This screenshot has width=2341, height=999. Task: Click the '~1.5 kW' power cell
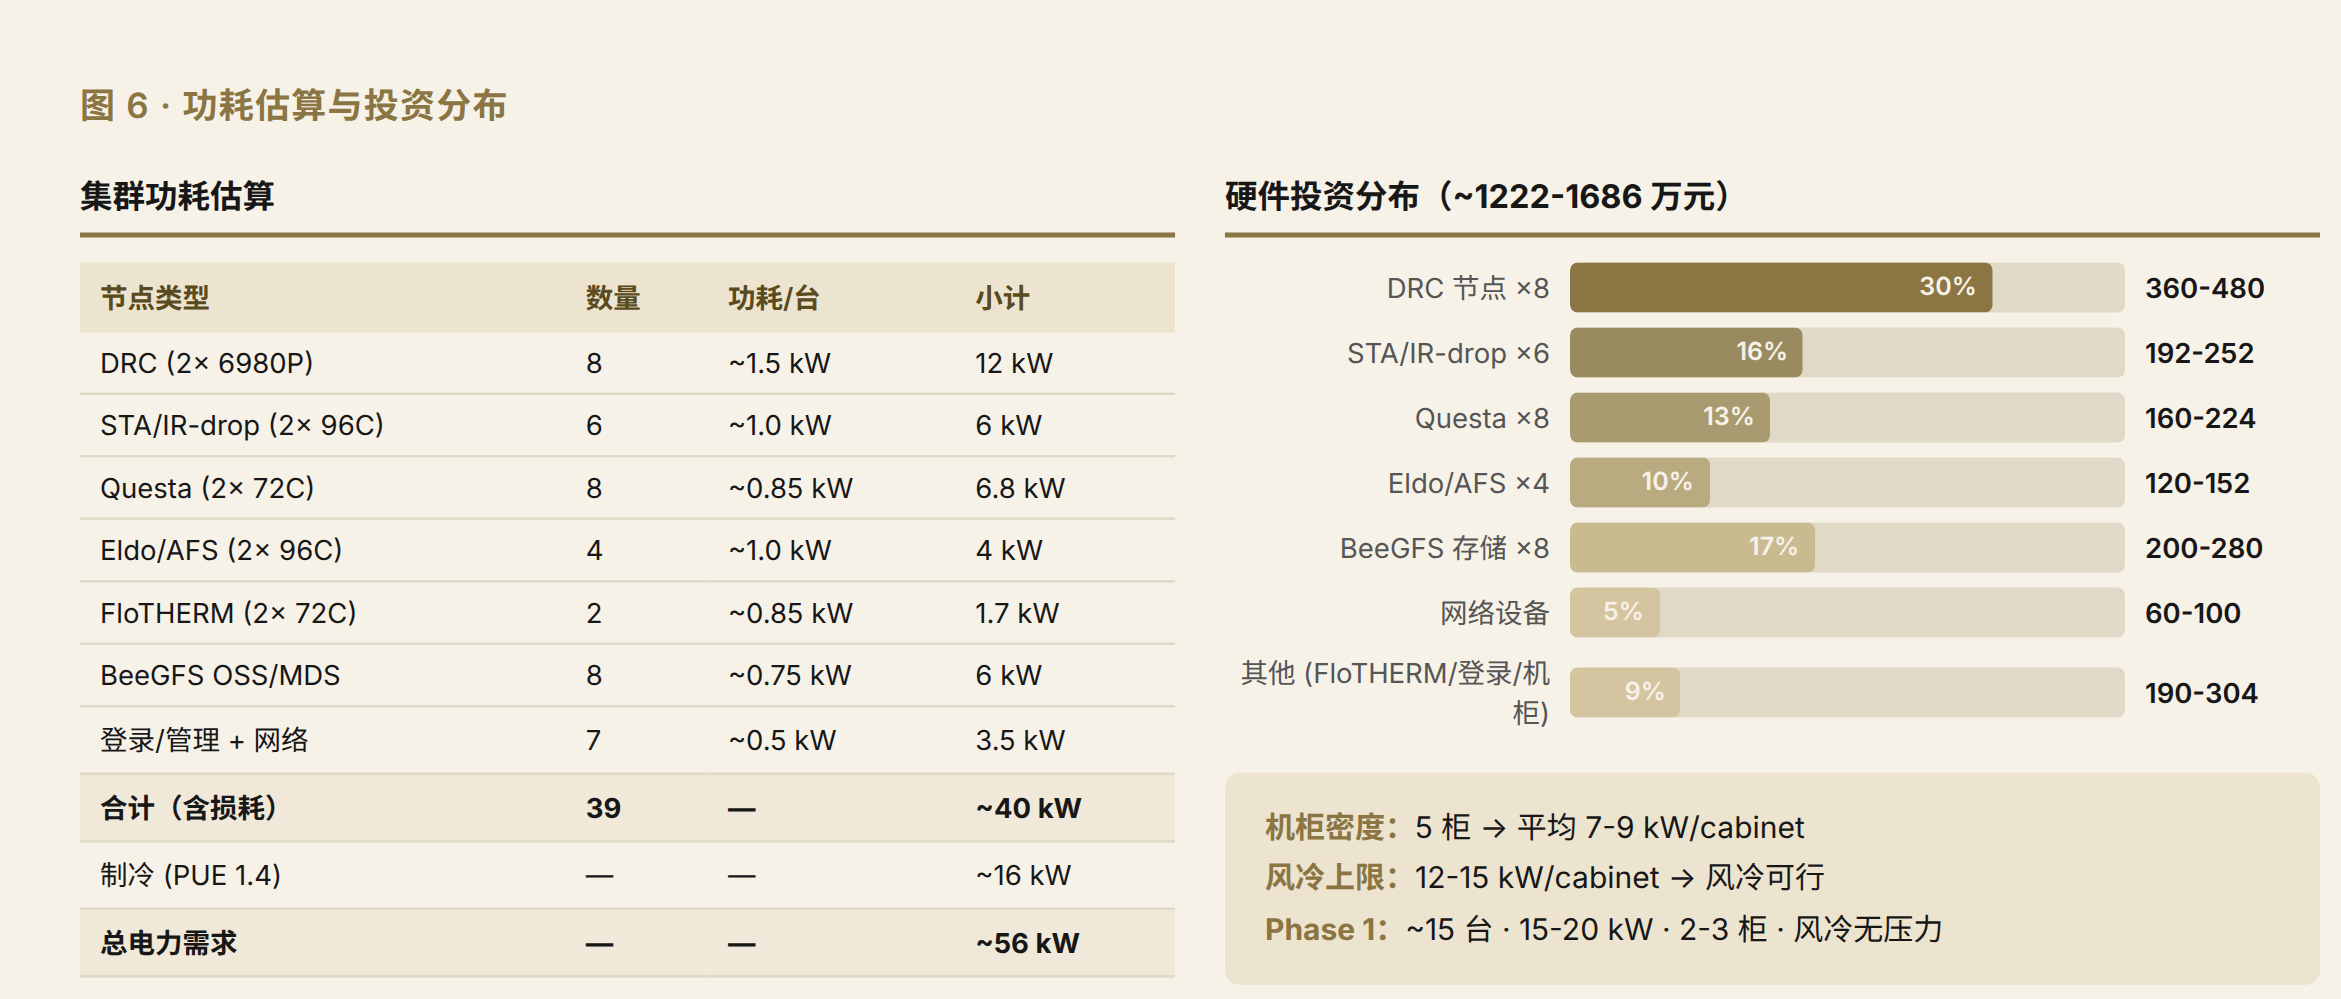point(780,363)
